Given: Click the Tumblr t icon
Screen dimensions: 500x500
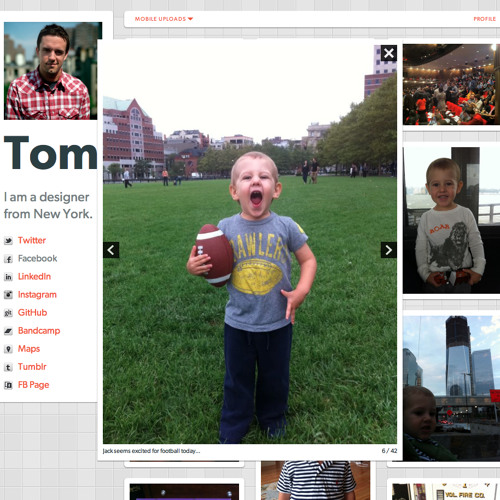Looking at the screenshot, I should (x=8, y=367).
